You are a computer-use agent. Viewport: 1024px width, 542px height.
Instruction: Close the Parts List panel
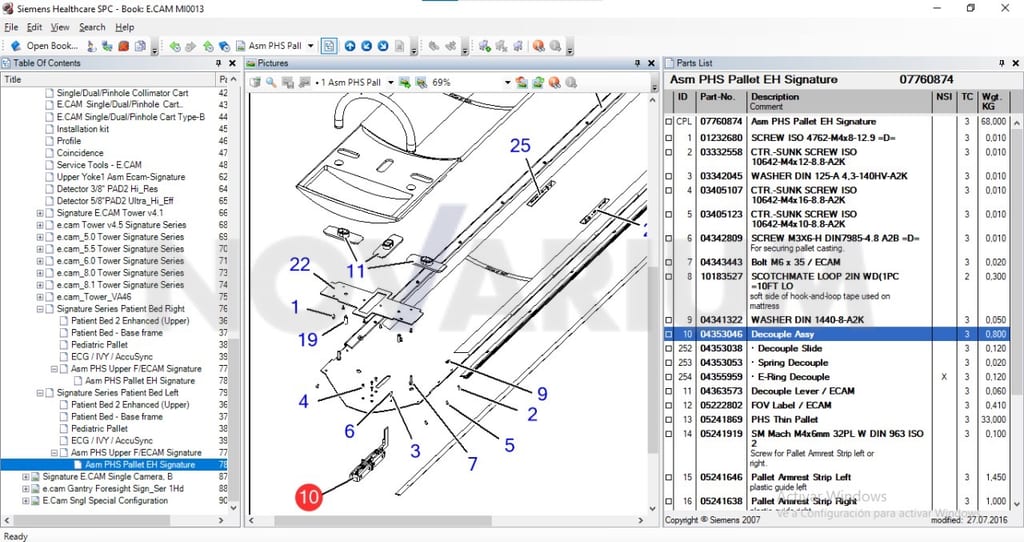[x=1016, y=63]
